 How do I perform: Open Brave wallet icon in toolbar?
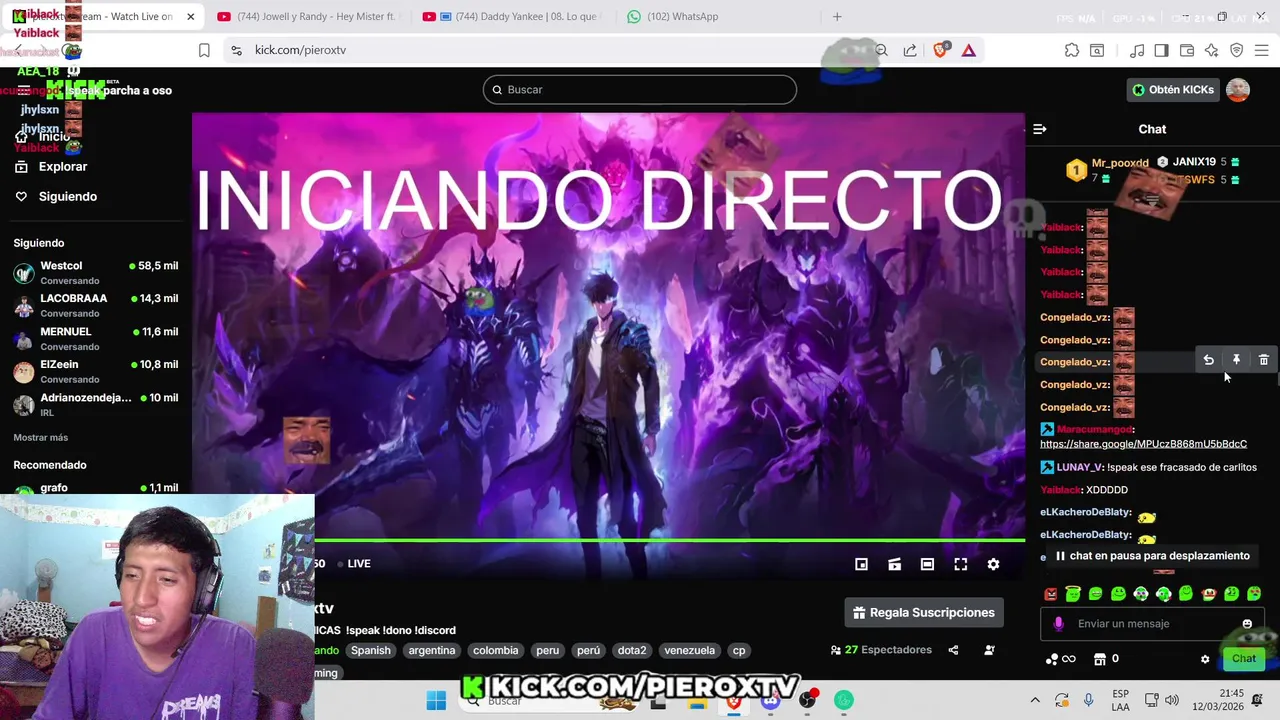coord(1187,50)
